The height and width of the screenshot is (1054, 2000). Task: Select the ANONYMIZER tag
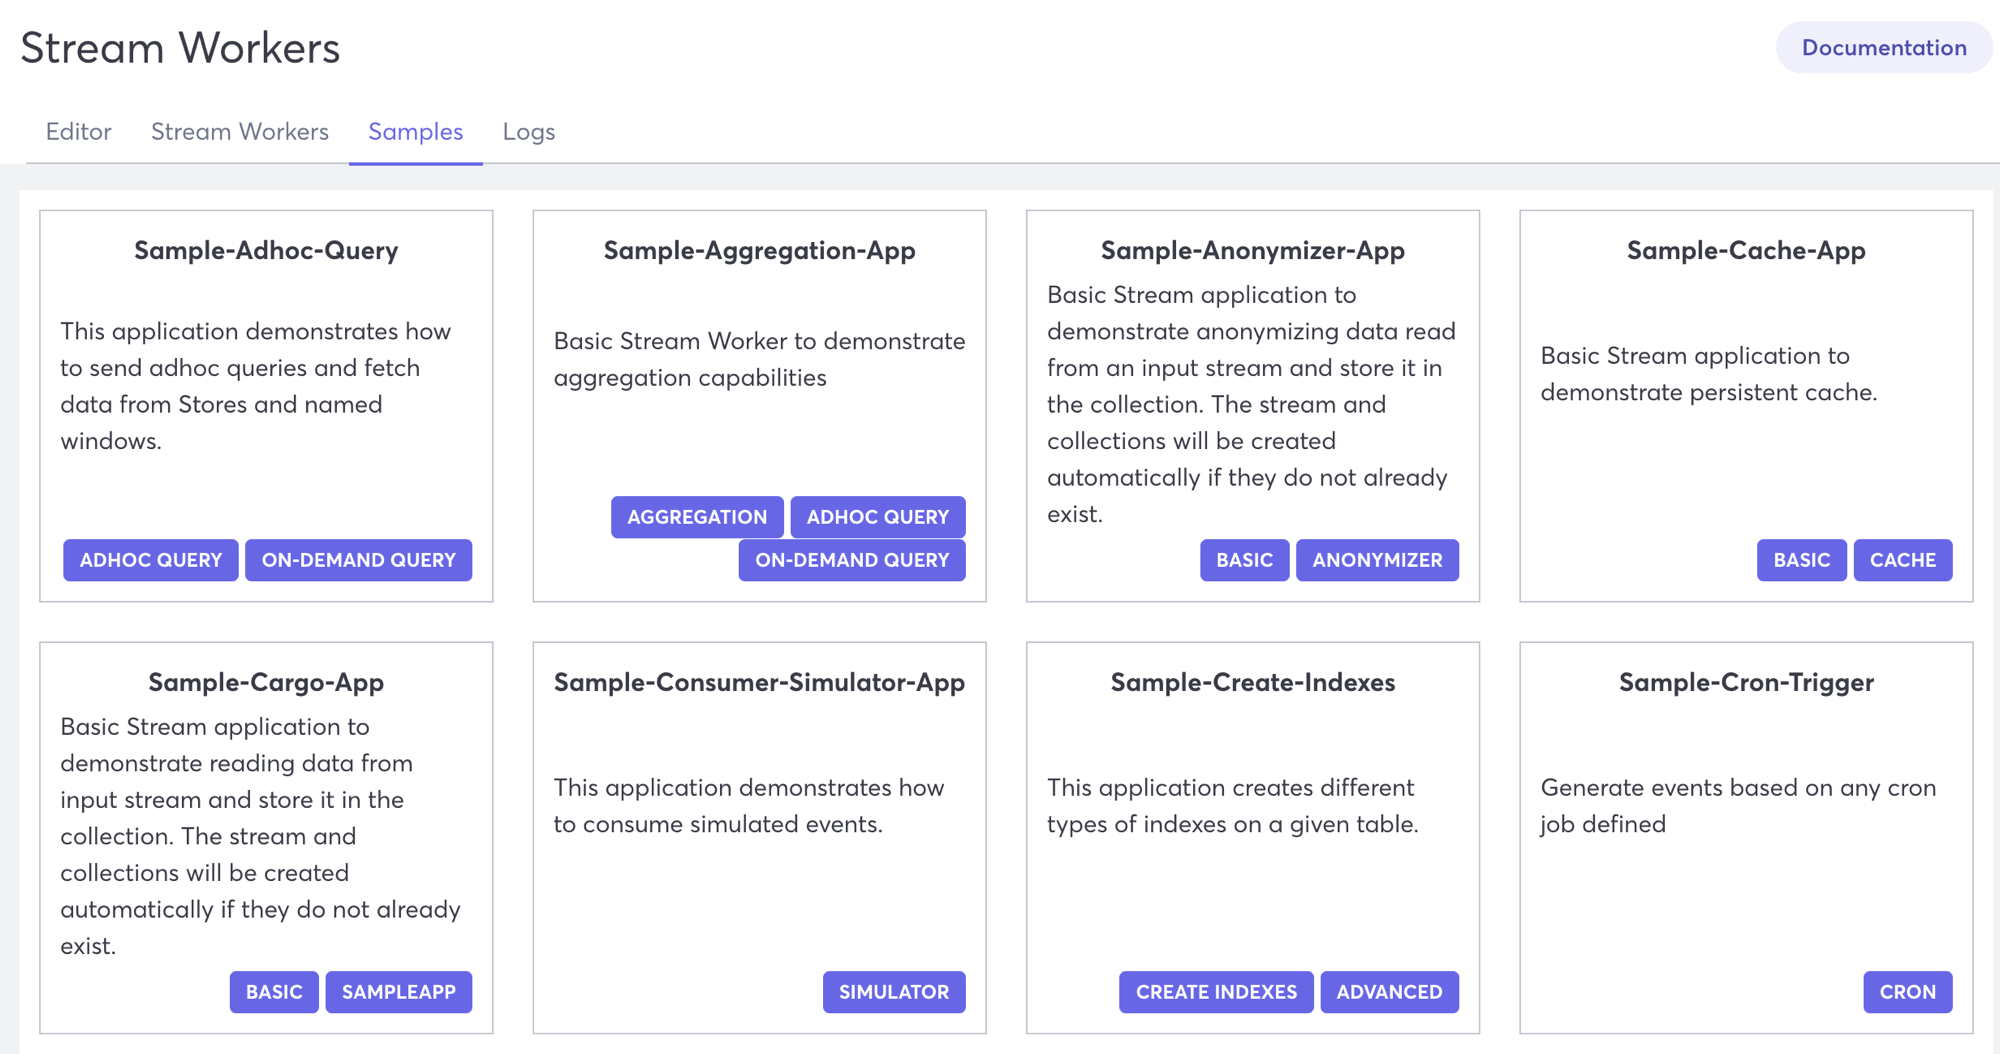point(1377,560)
